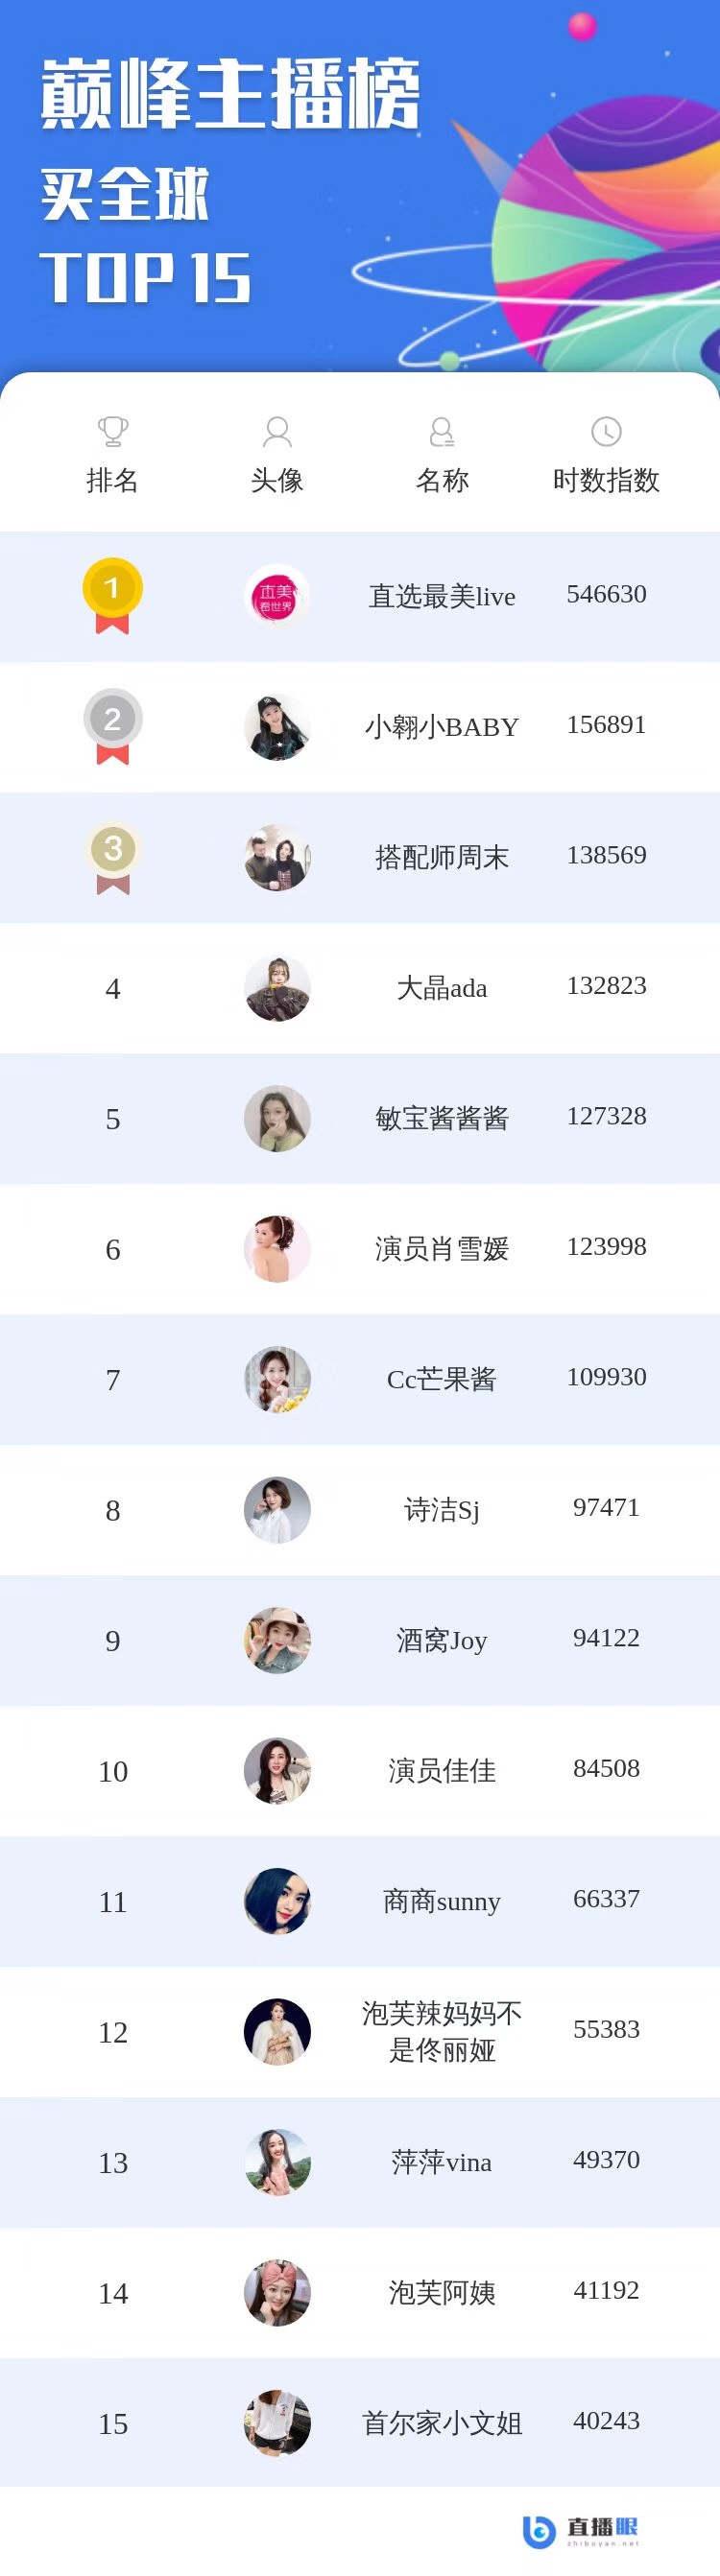Open the 直选最美live avatar
The image size is (720, 2576).
point(277,596)
